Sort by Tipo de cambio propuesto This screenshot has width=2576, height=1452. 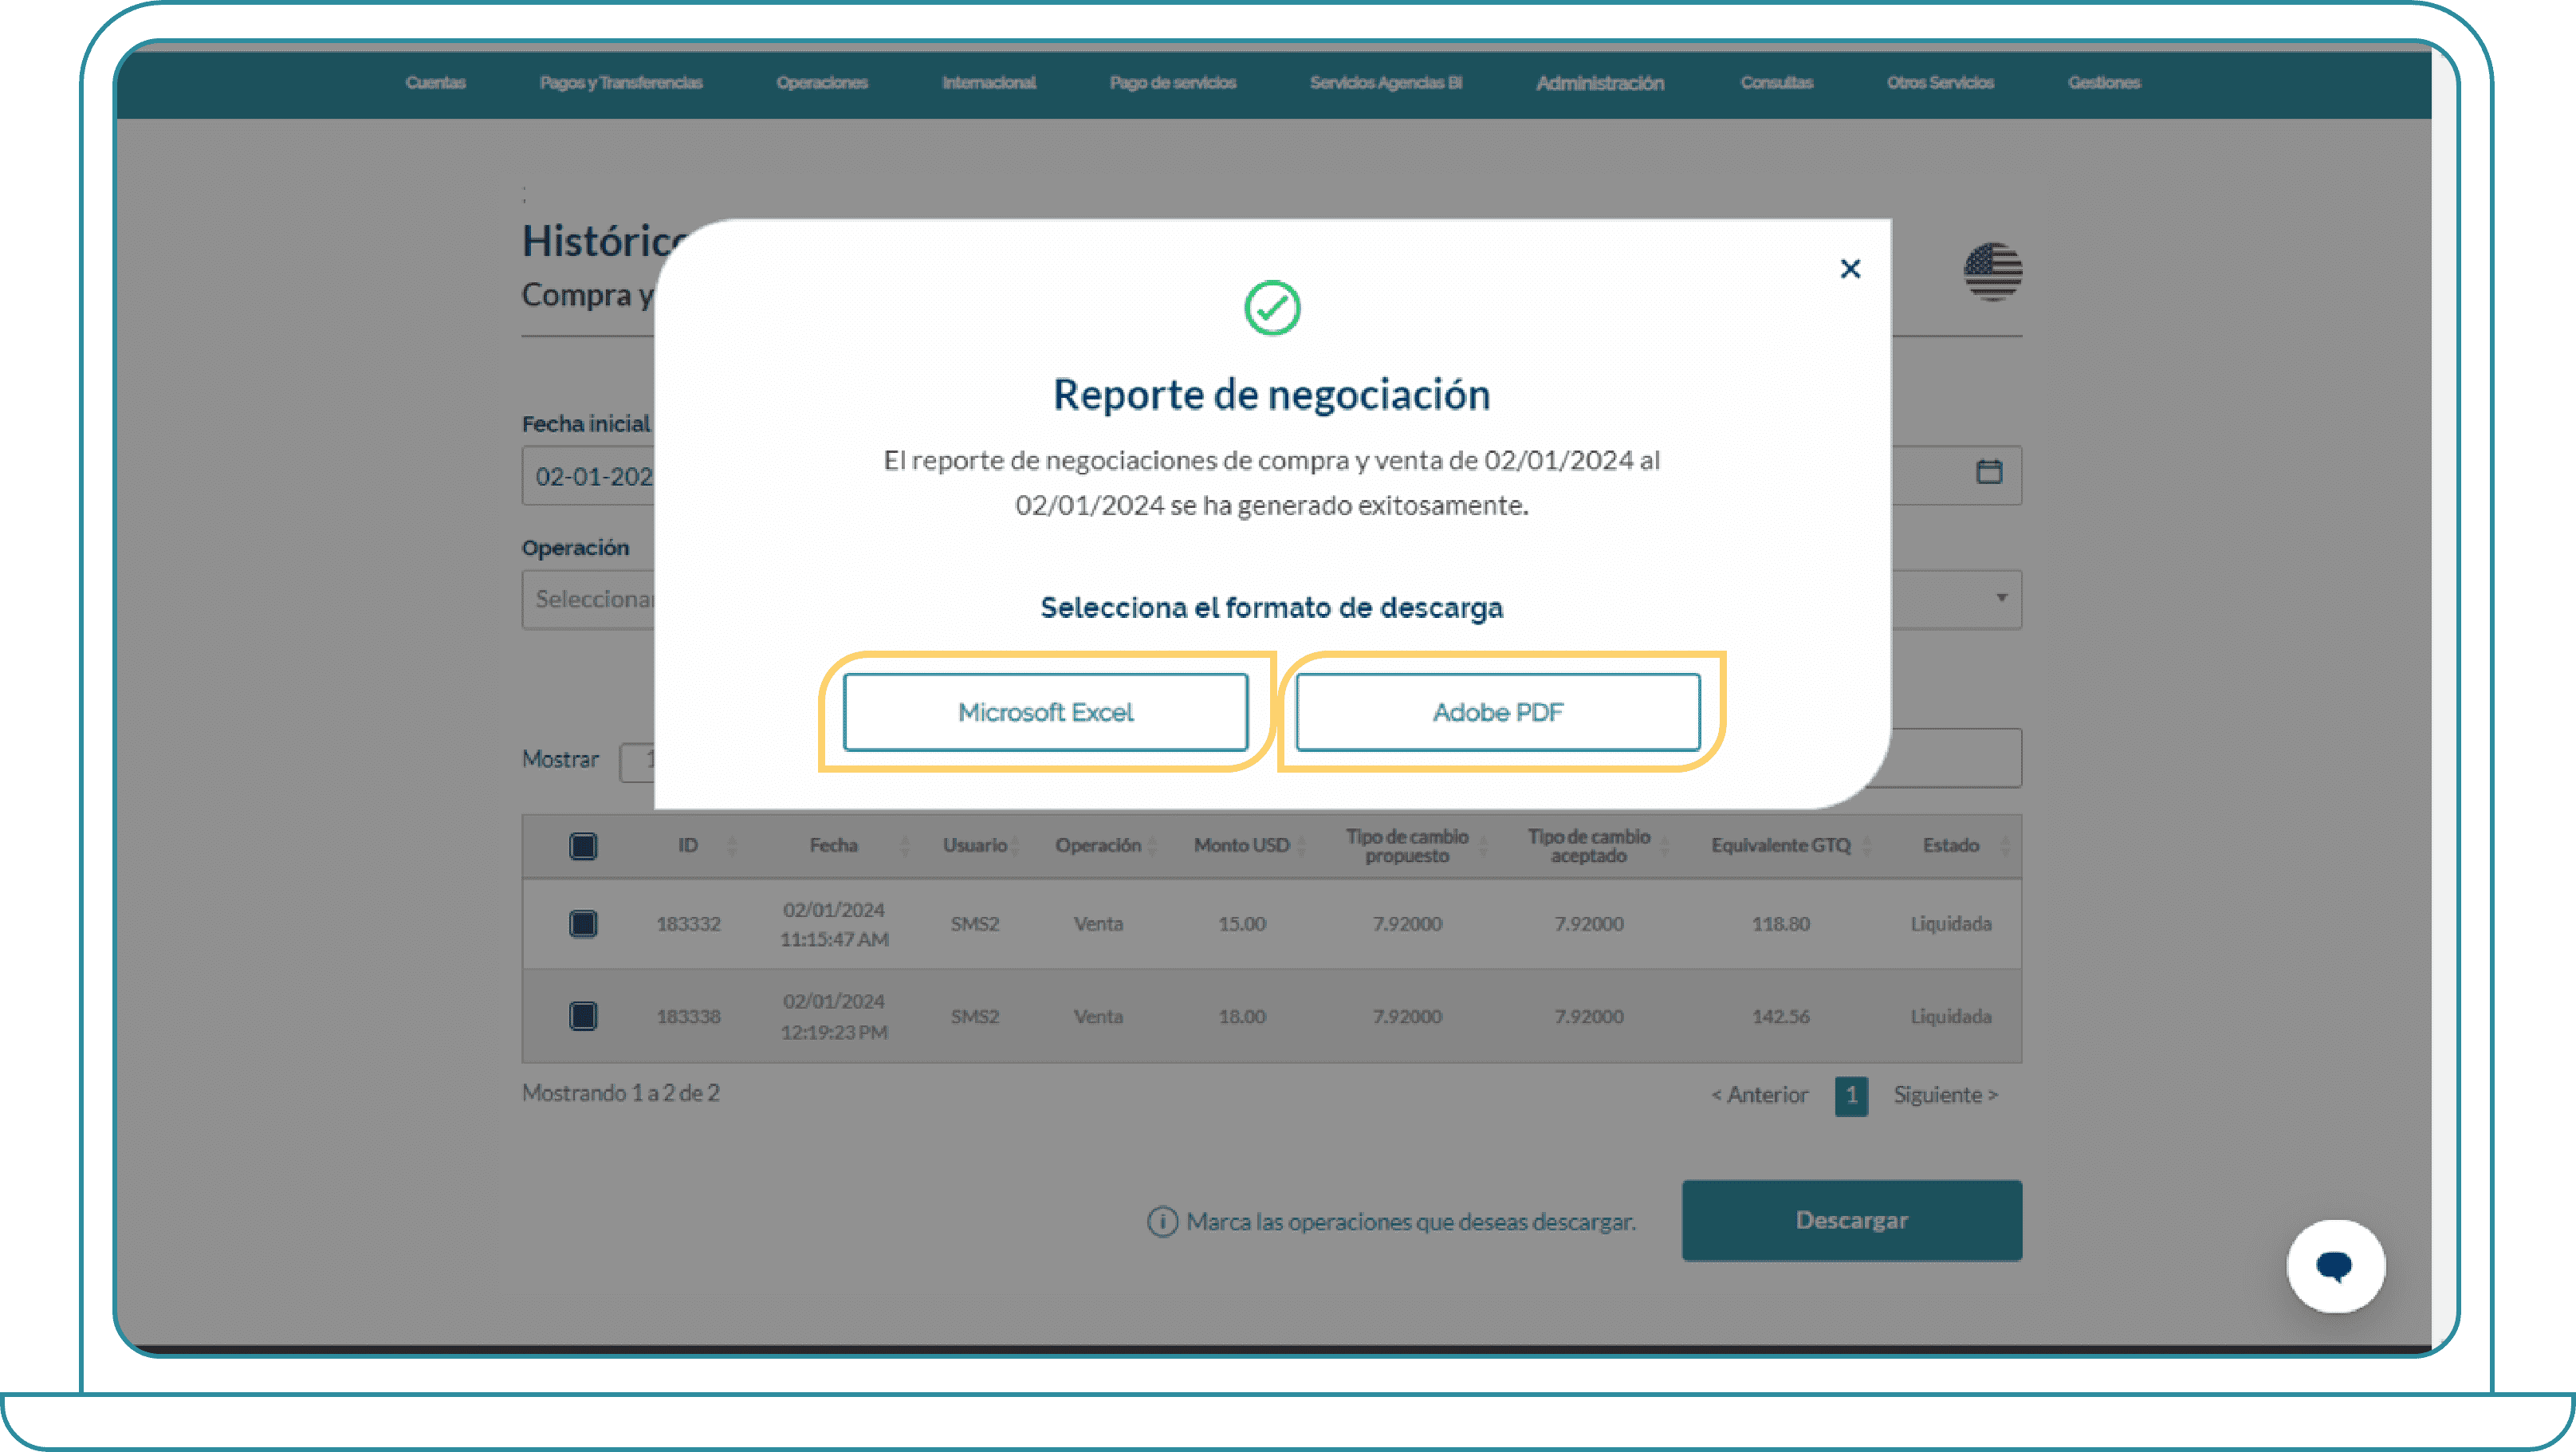tap(1484, 846)
